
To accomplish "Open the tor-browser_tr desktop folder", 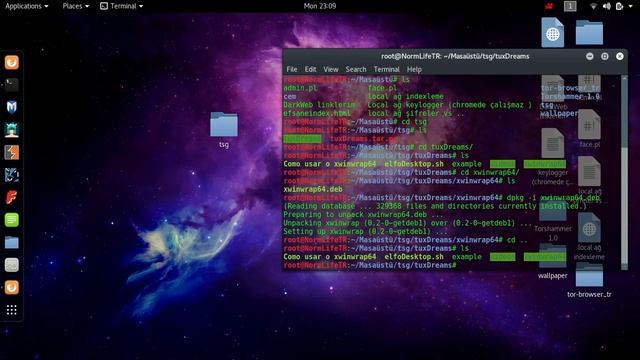I will [x=589, y=276].
